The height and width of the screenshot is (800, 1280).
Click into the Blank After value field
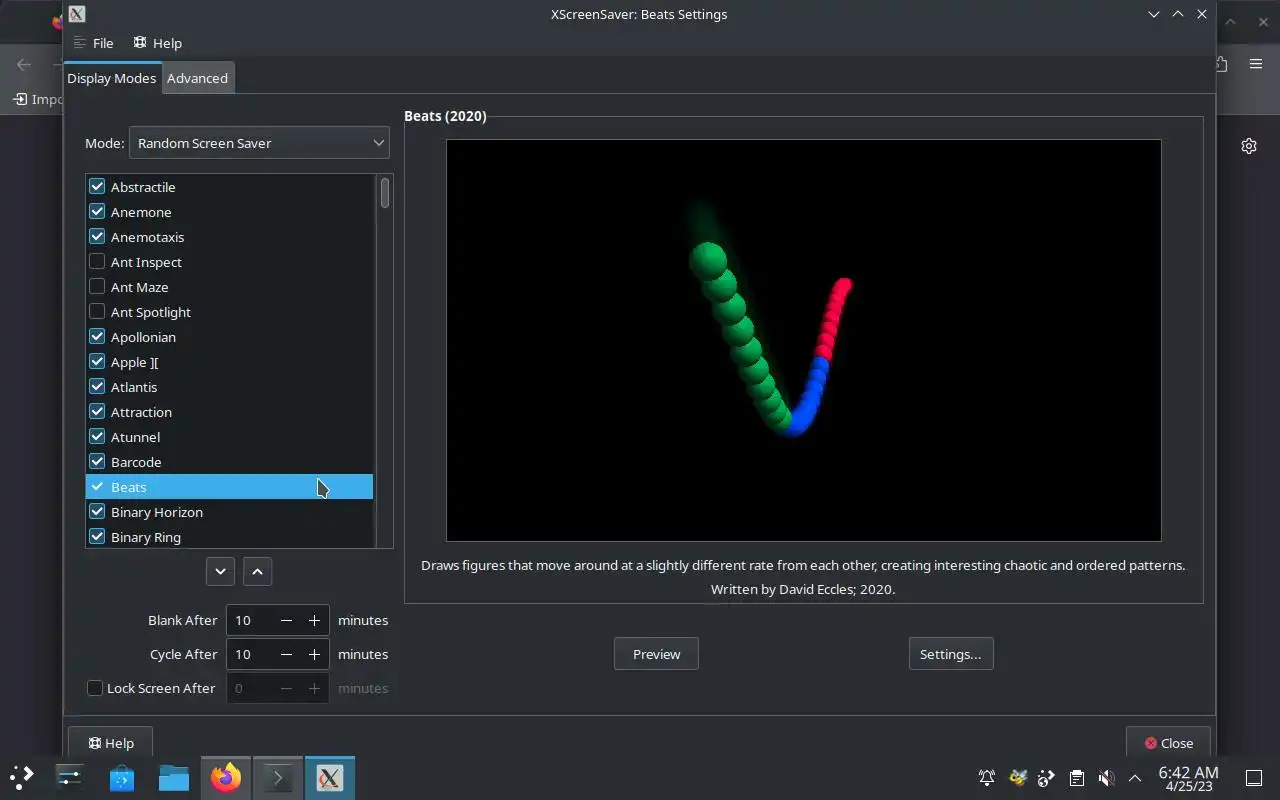[250, 620]
